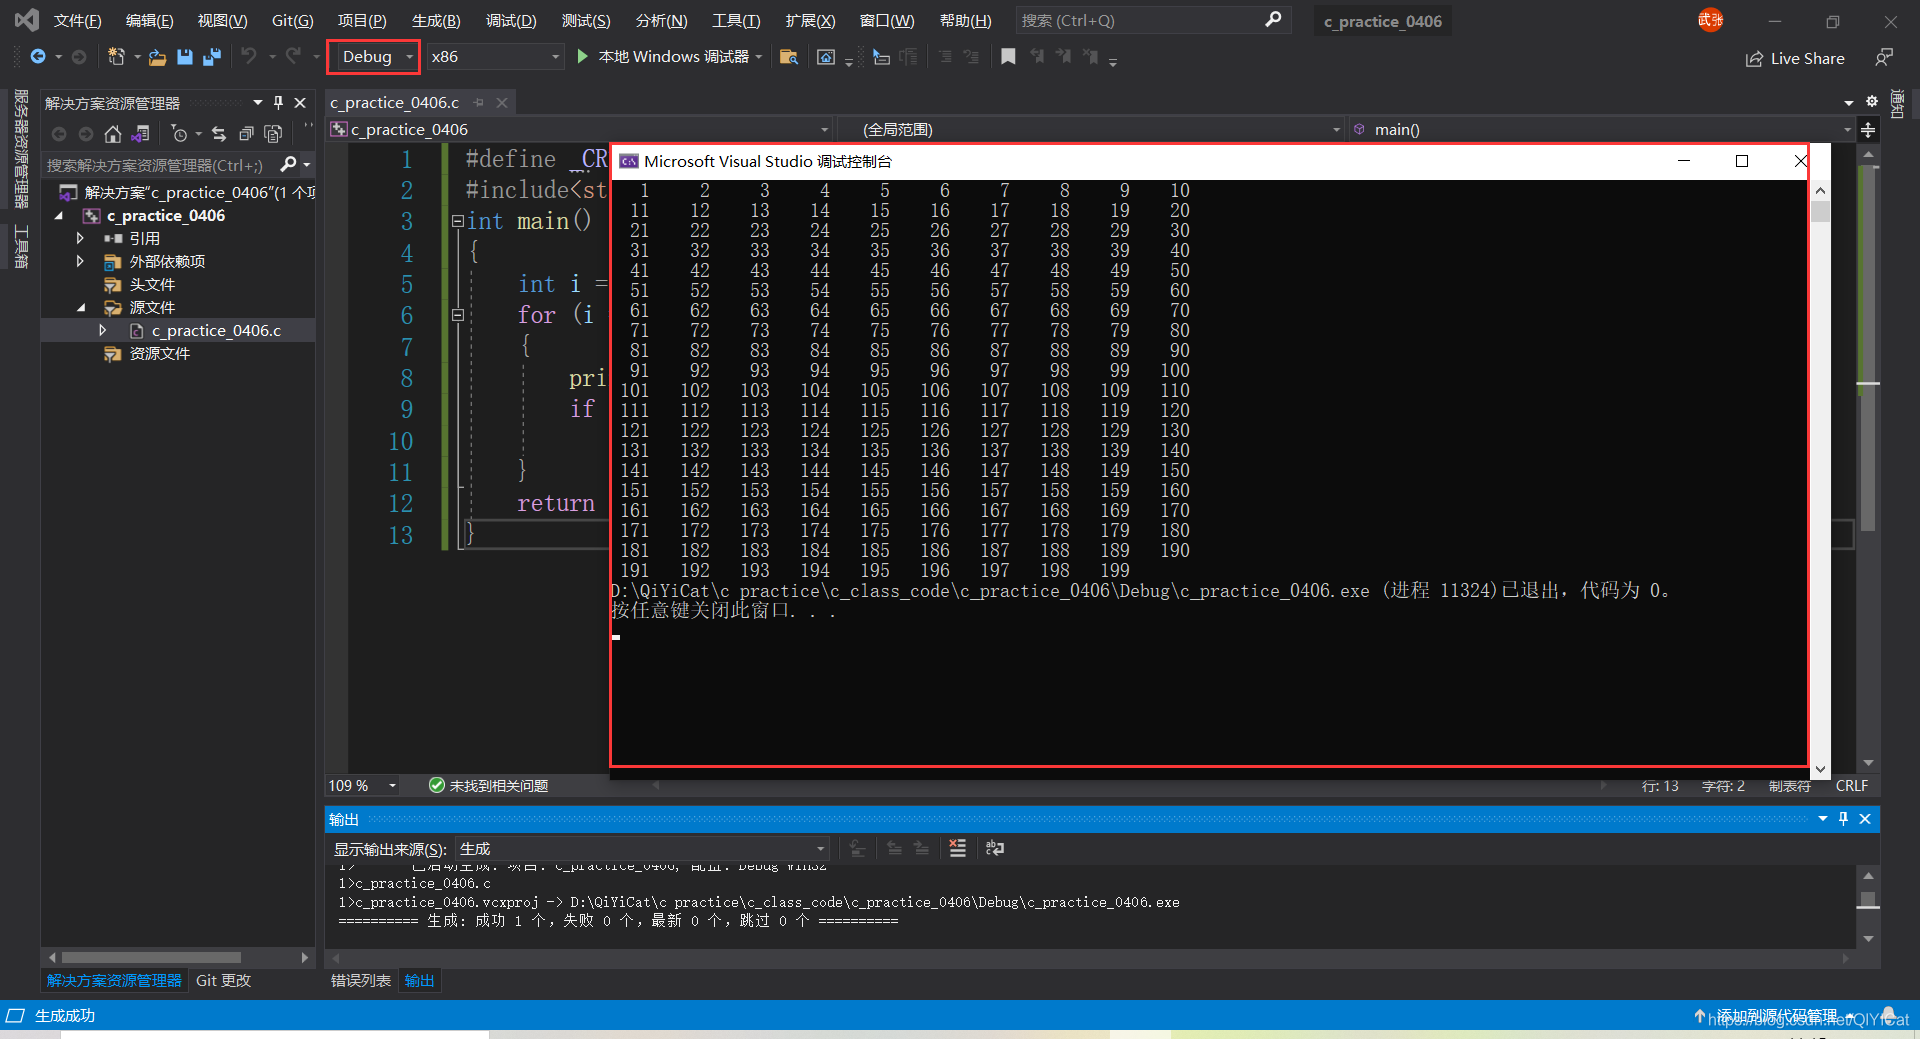Open the 帮助(H) help menu
Screen dimensions: 1920x1039
click(x=966, y=21)
